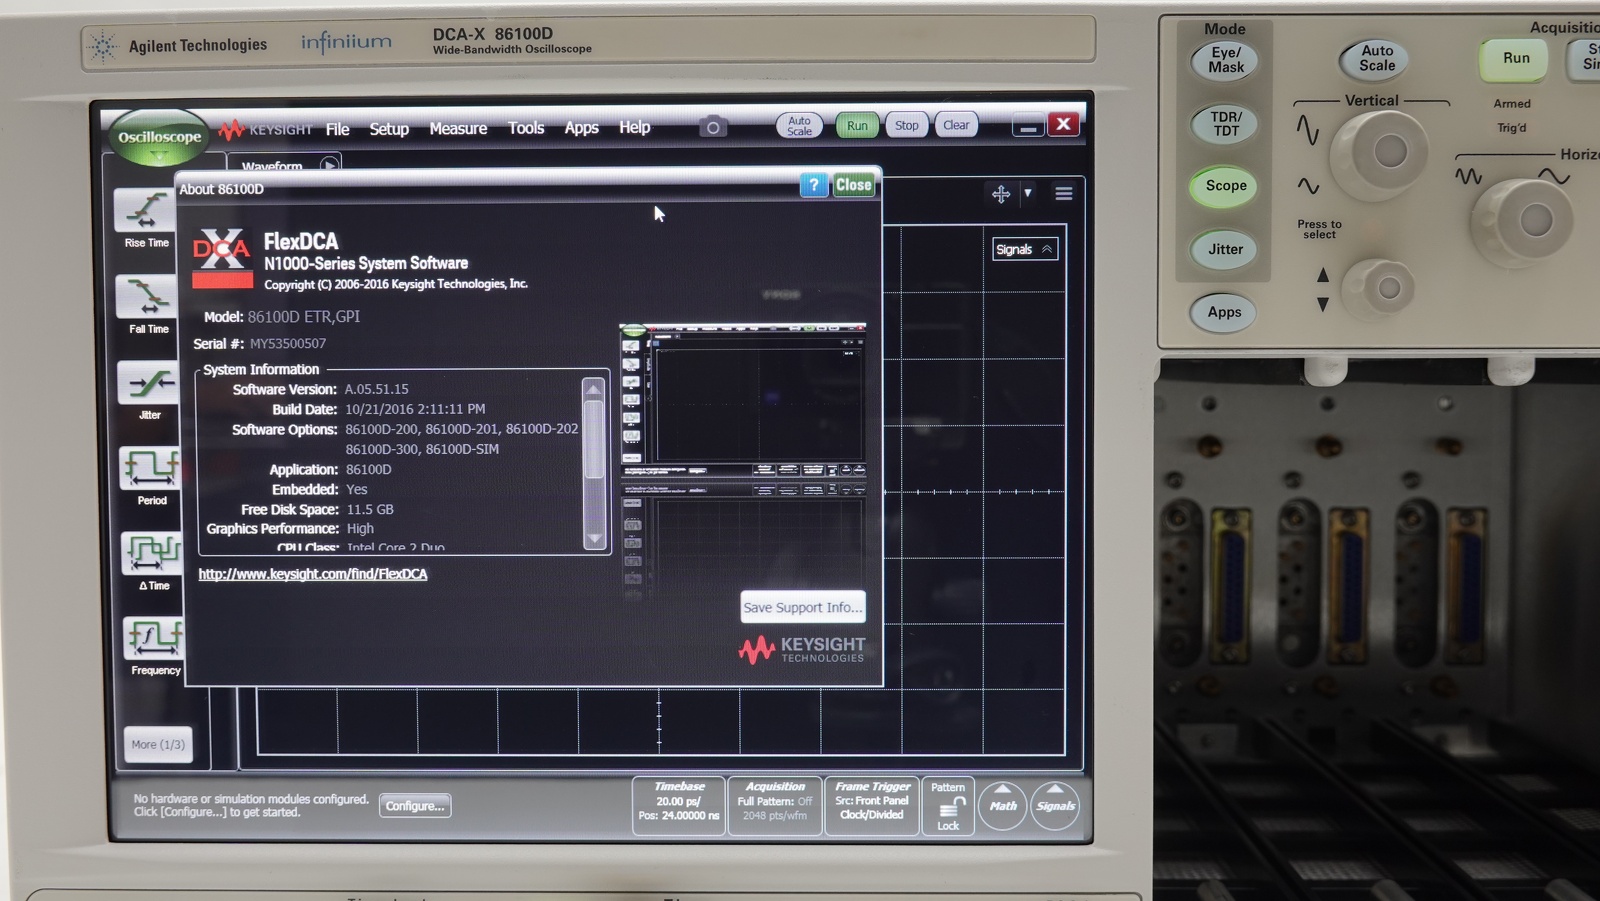
Task: Click scrollbar down arrow in System Information
Action: 594,538
